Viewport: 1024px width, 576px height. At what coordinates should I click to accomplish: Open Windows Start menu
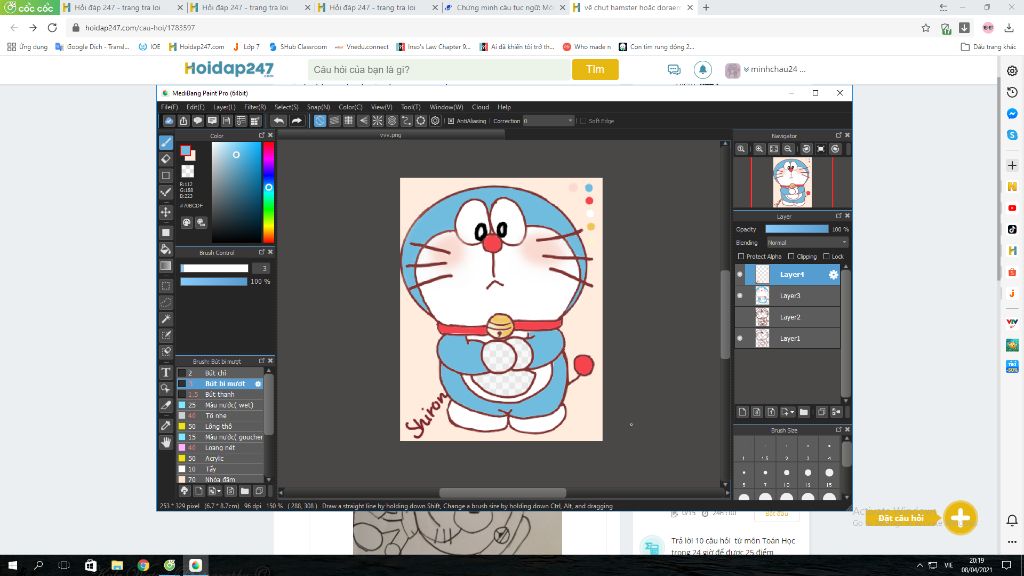12,565
